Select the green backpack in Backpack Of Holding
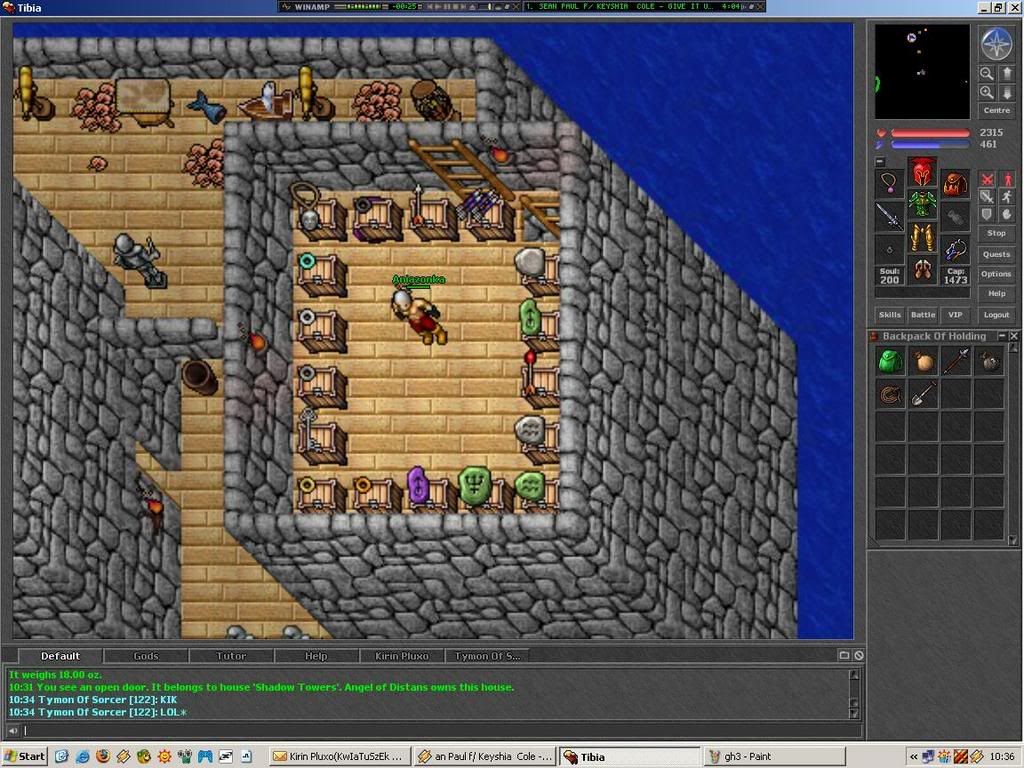This screenshot has width=1024, height=768. tap(890, 360)
